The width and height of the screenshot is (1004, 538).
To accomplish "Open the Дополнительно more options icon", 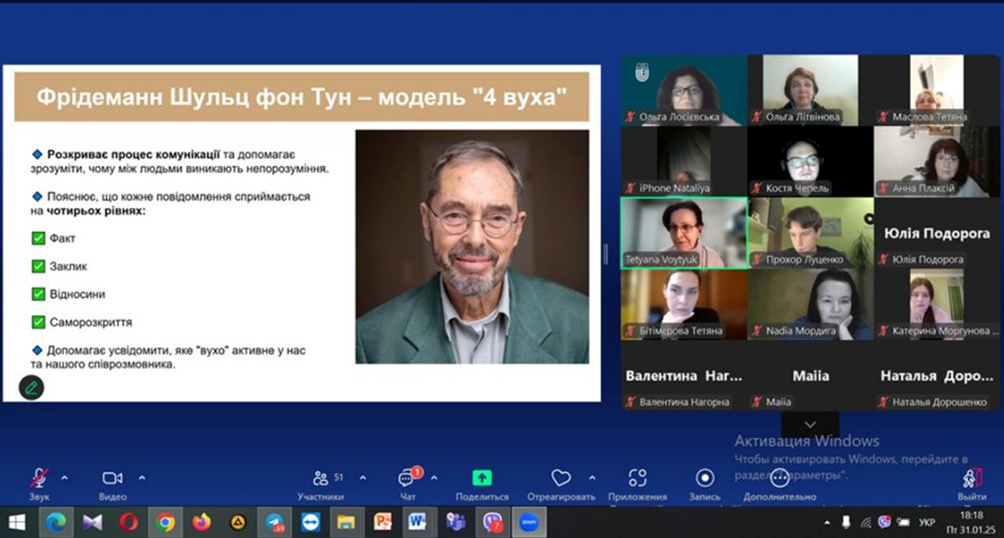I will pos(780,479).
